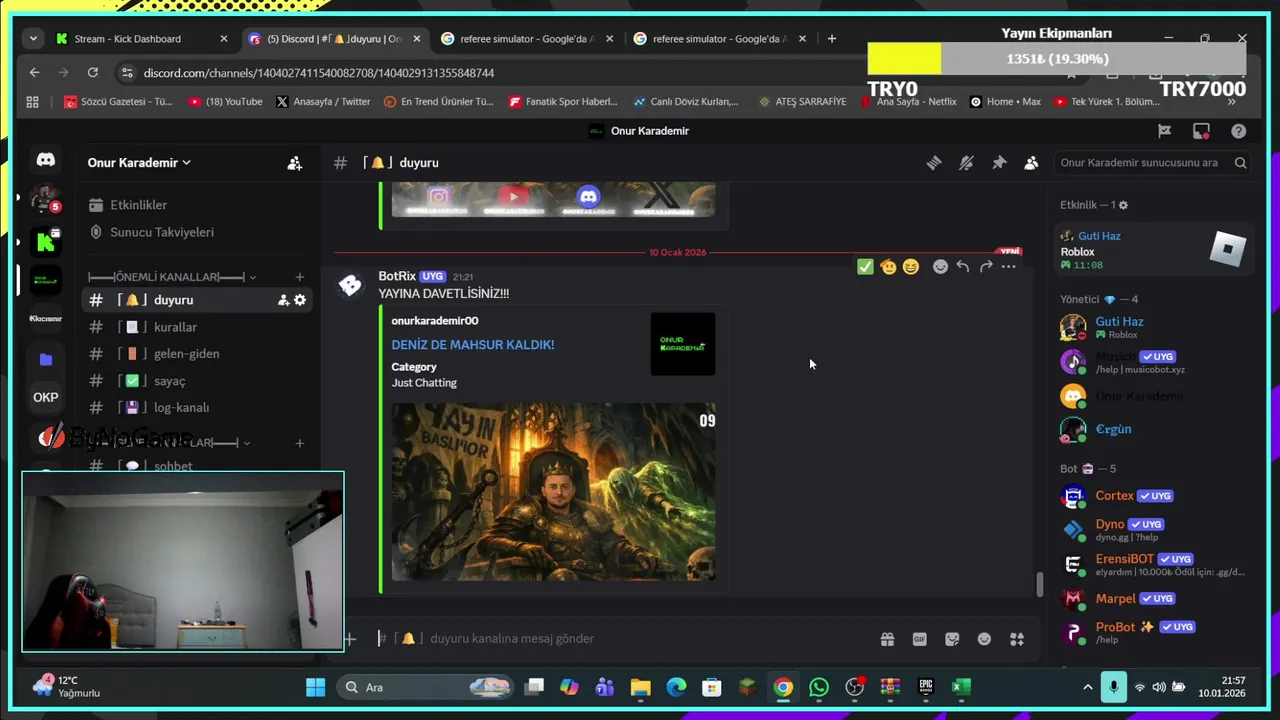The height and width of the screenshot is (720, 1280).
Task: Click the message scrollbar thumb
Action: point(1039,584)
